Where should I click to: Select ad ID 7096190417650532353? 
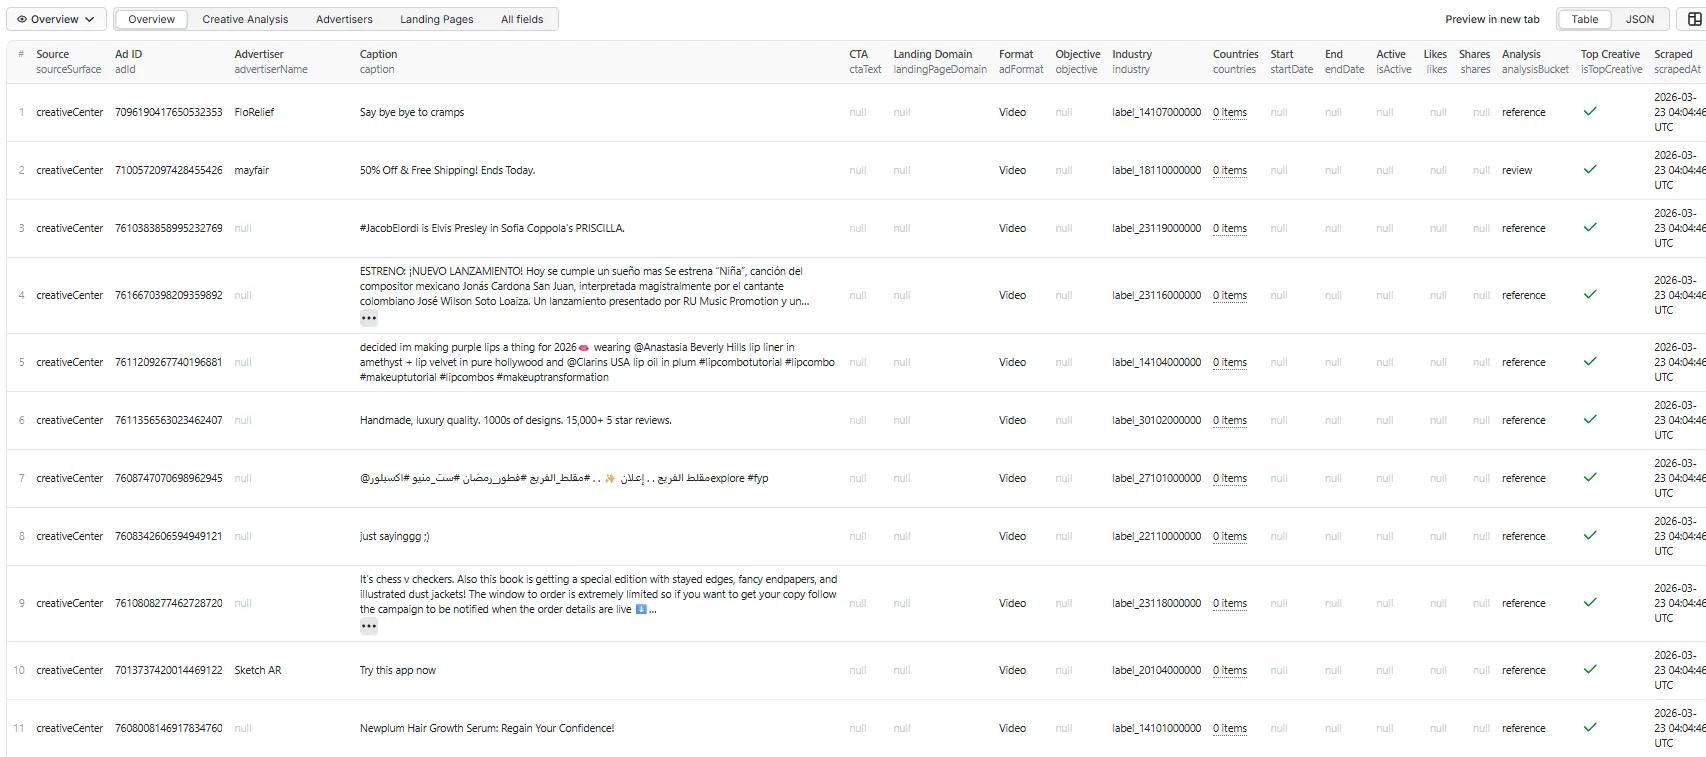[169, 112]
